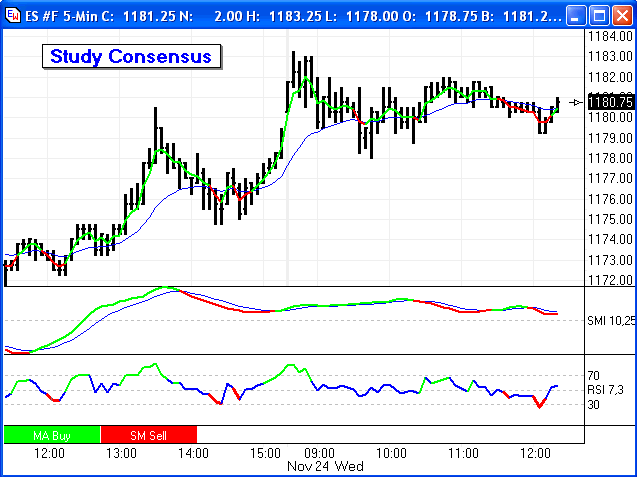Screen dimensions: 637x477
Task: Maximize the ES #F chart window
Action: pos(598,14)
